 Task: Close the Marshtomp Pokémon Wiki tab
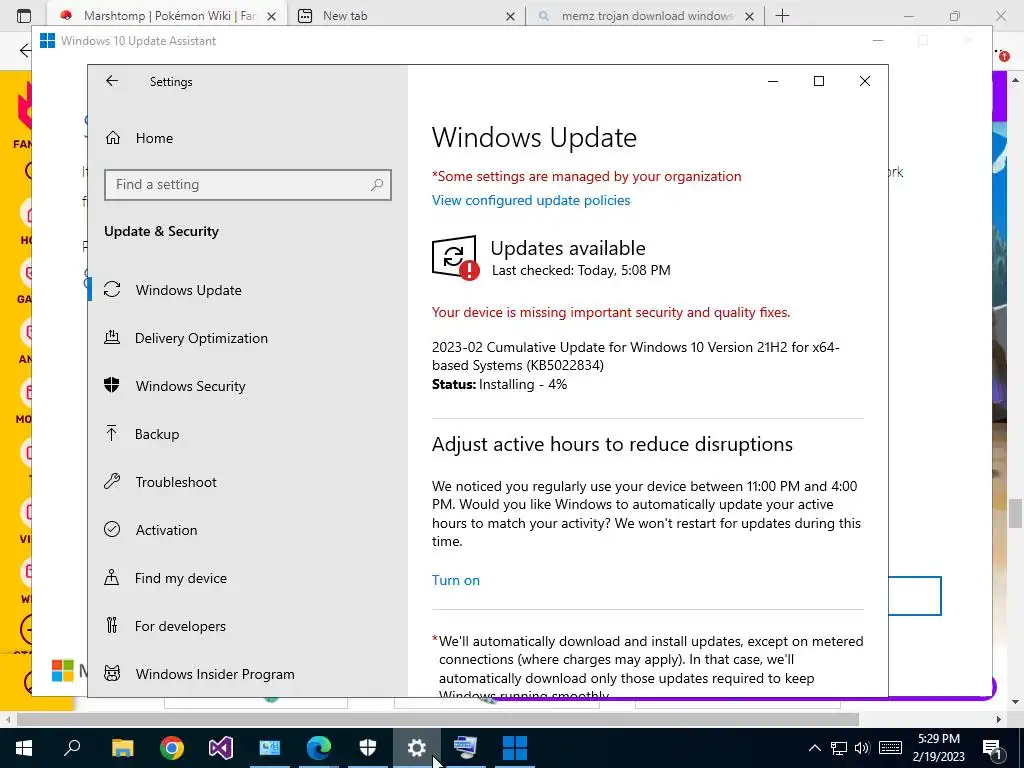click(x=272, y=16)
